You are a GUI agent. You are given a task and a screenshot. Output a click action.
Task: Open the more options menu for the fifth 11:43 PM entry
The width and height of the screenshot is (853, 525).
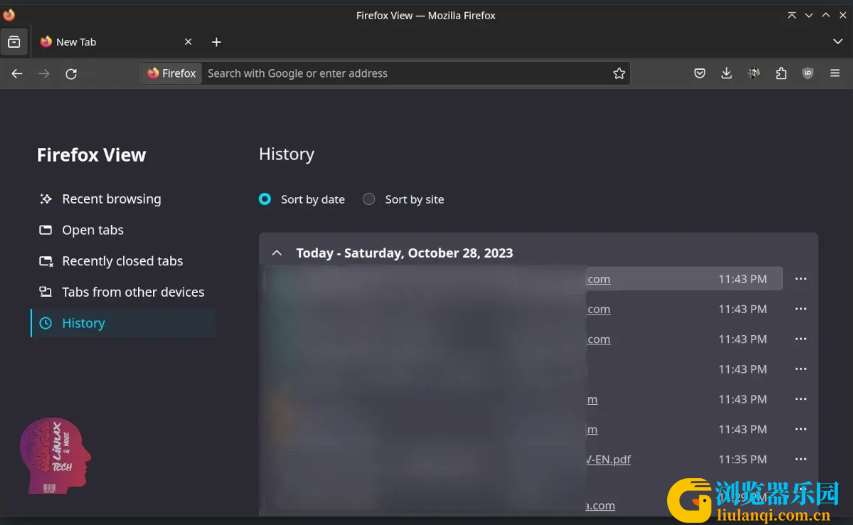click(801, 399)
